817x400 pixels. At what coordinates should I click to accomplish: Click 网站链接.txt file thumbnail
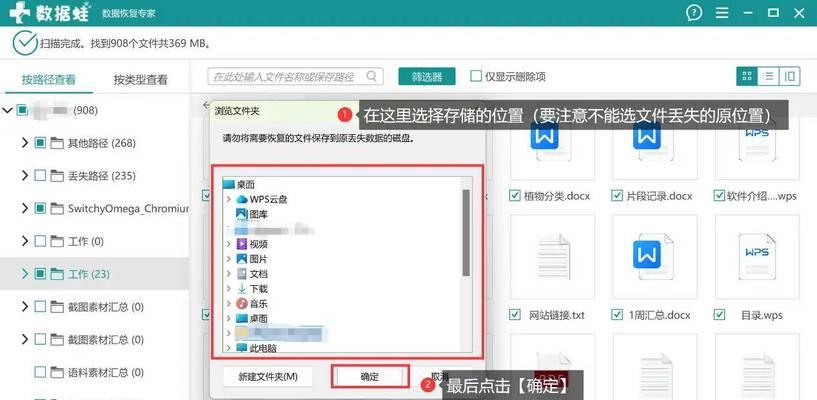(x=552, y=256)
